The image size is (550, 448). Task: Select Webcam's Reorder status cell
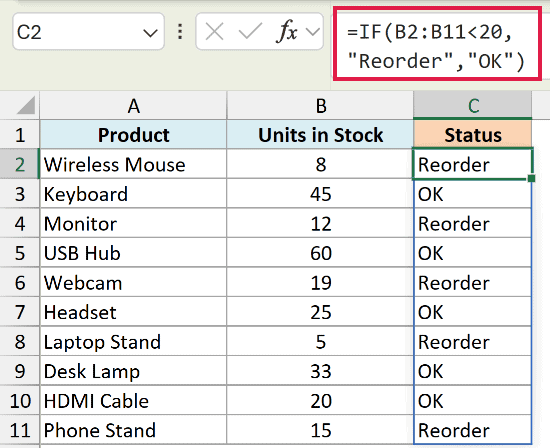(x=473, y=282)
